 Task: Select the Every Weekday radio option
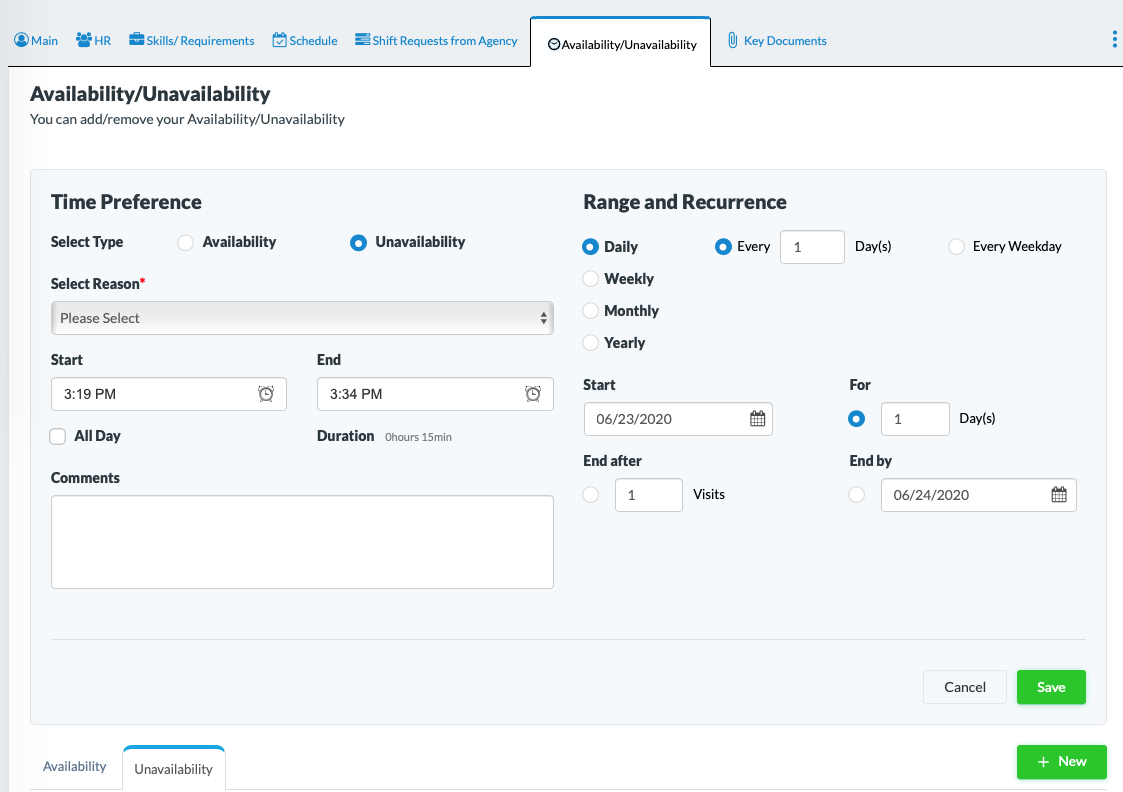click(x=956, y=247)
